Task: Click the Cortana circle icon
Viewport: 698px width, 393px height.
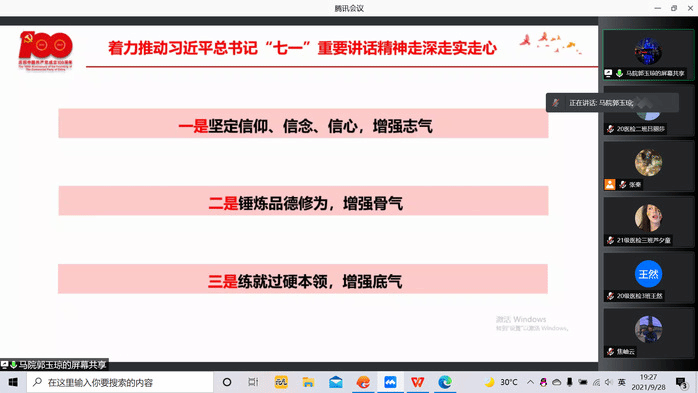Action: click(x=227, y=382)
